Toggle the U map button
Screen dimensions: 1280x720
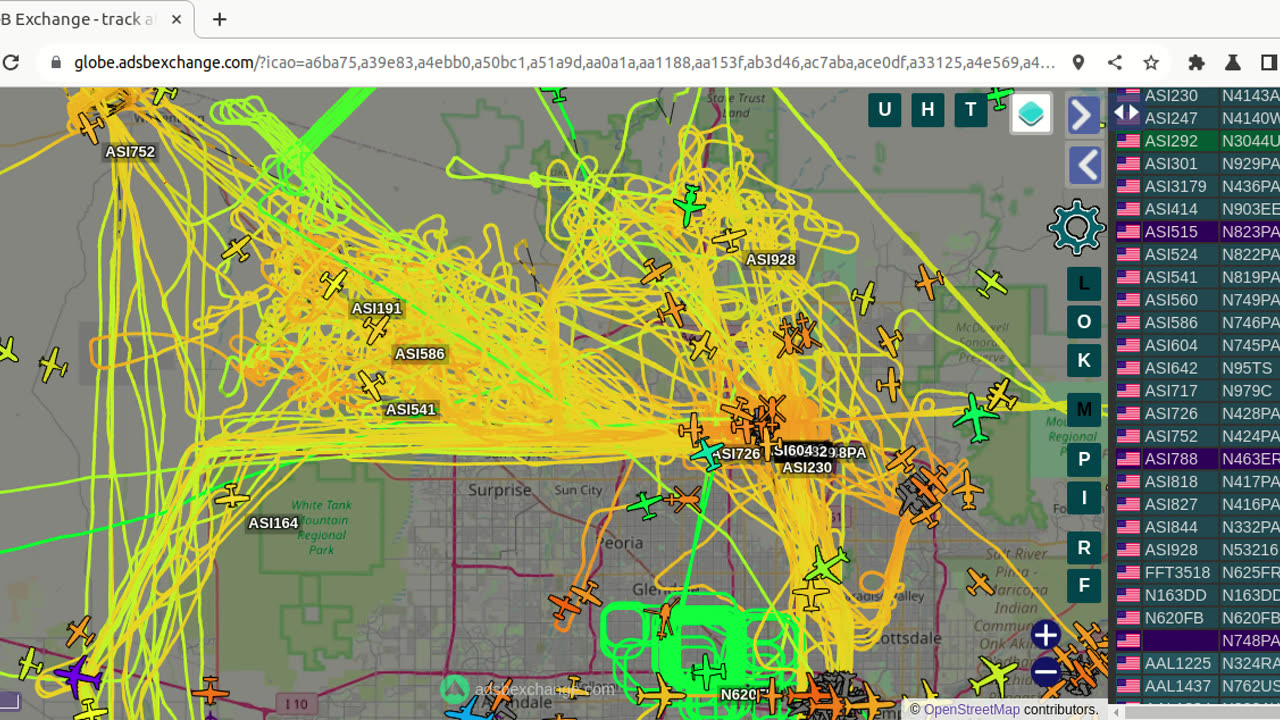coord(884,110)
